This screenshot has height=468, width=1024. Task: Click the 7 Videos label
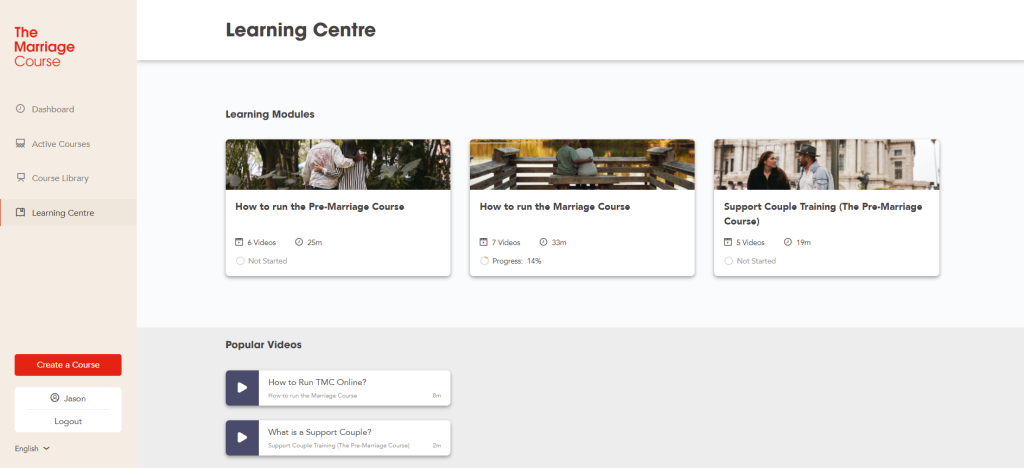506,242
